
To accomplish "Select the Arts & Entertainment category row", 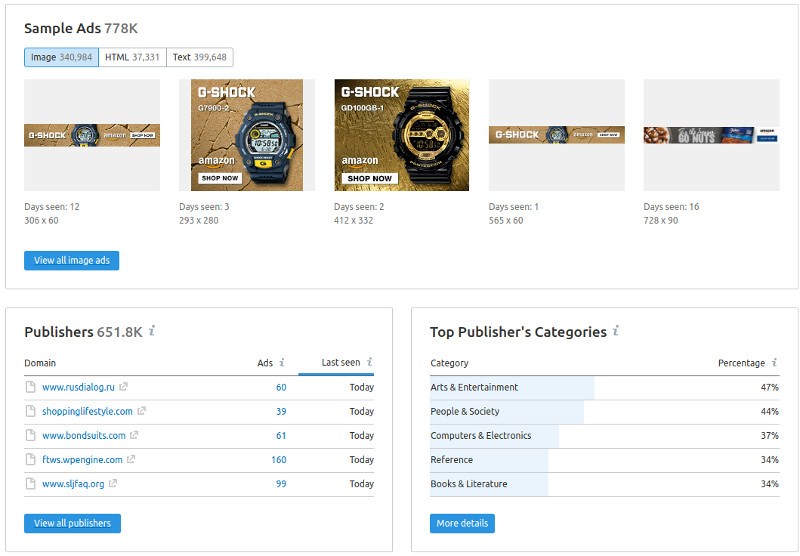I will (605, 388).
